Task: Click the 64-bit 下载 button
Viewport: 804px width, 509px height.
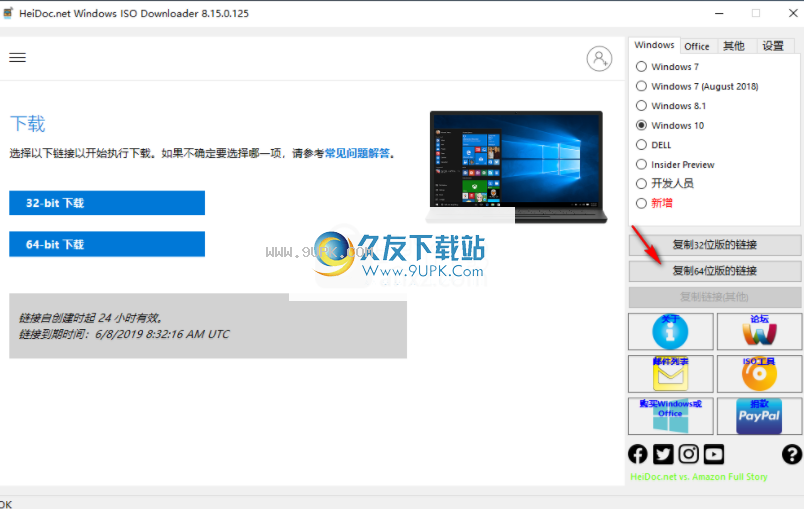Action: click(x=107, y=244)
